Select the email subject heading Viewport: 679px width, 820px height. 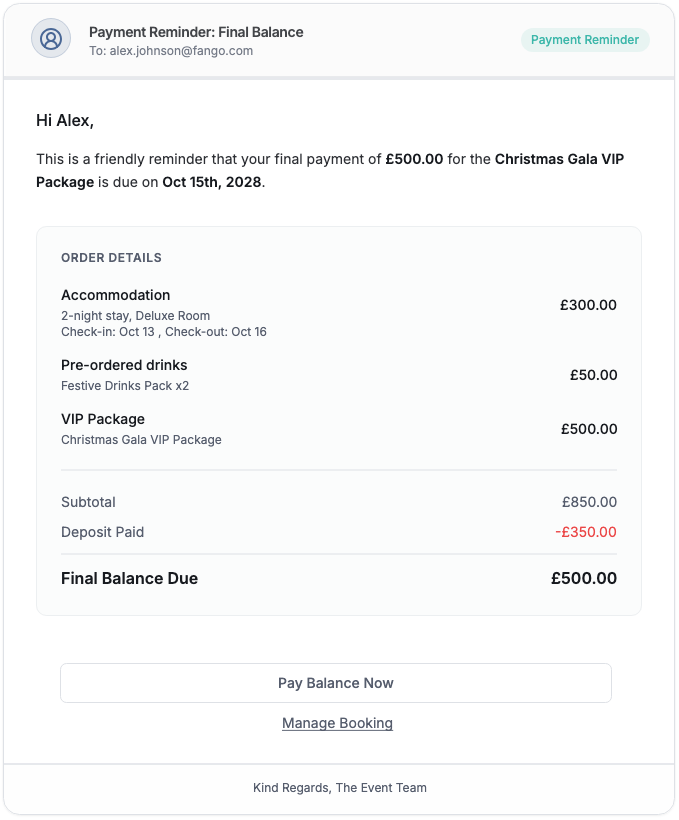(x=196, y=32)
